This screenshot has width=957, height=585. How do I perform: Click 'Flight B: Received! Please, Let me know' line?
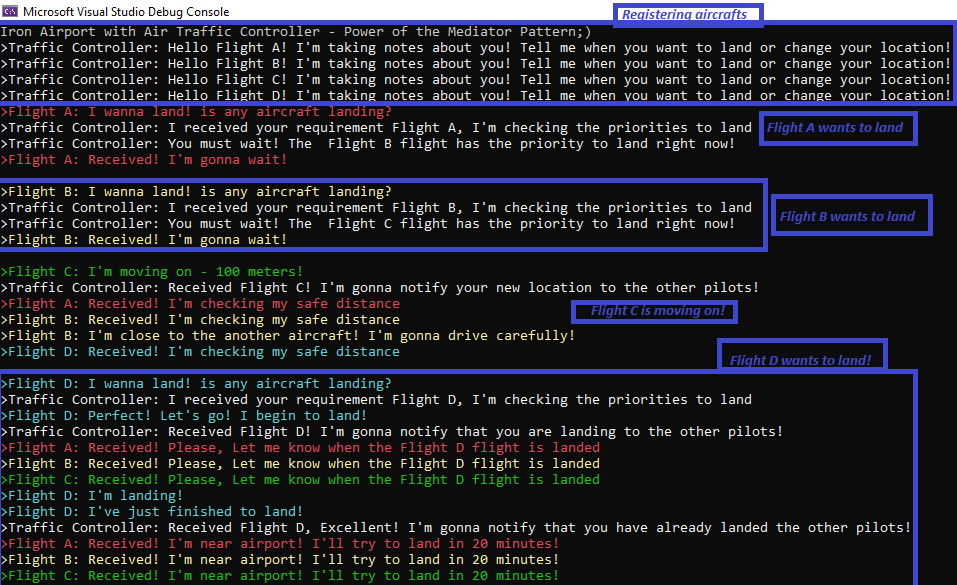(300, 463)
